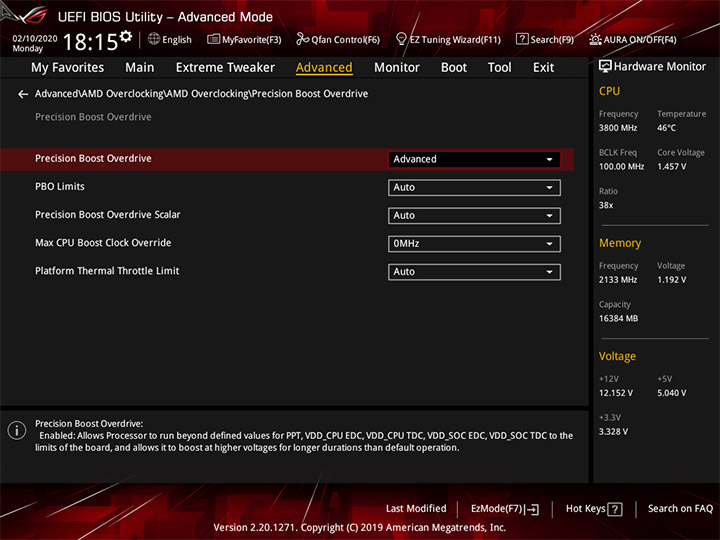Click the CPU heading in Hardware Monitor

point(609,91)
